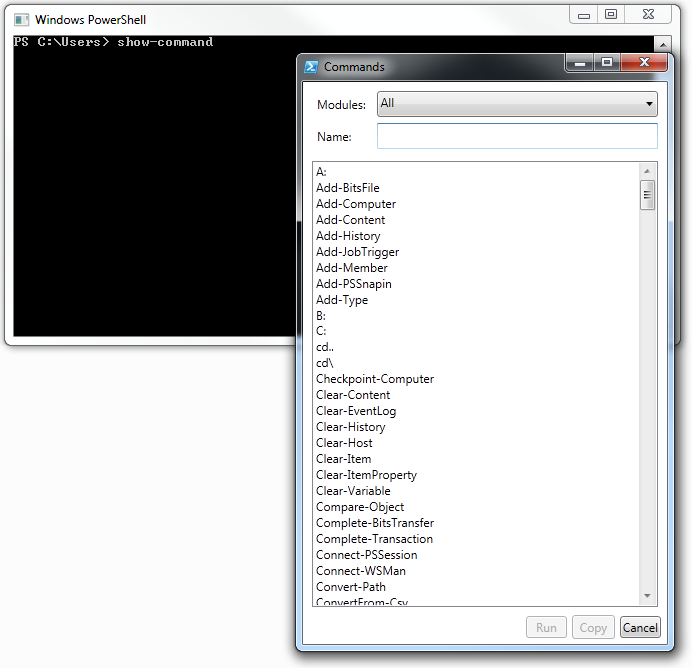This screenshot has width=692, height=668.
Task: Minimize the Windows PowerShell window
Action: (584, 15)
